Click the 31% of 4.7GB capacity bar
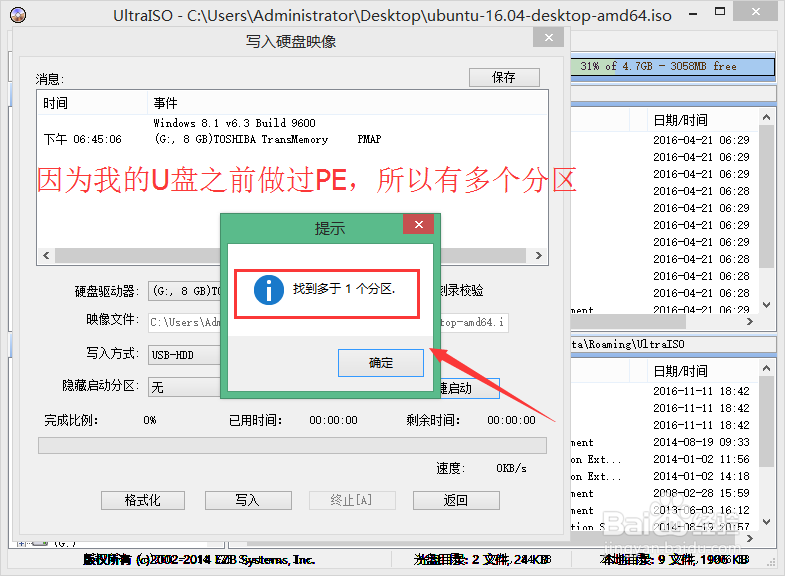785x576 pixels. tap(672, 66)
